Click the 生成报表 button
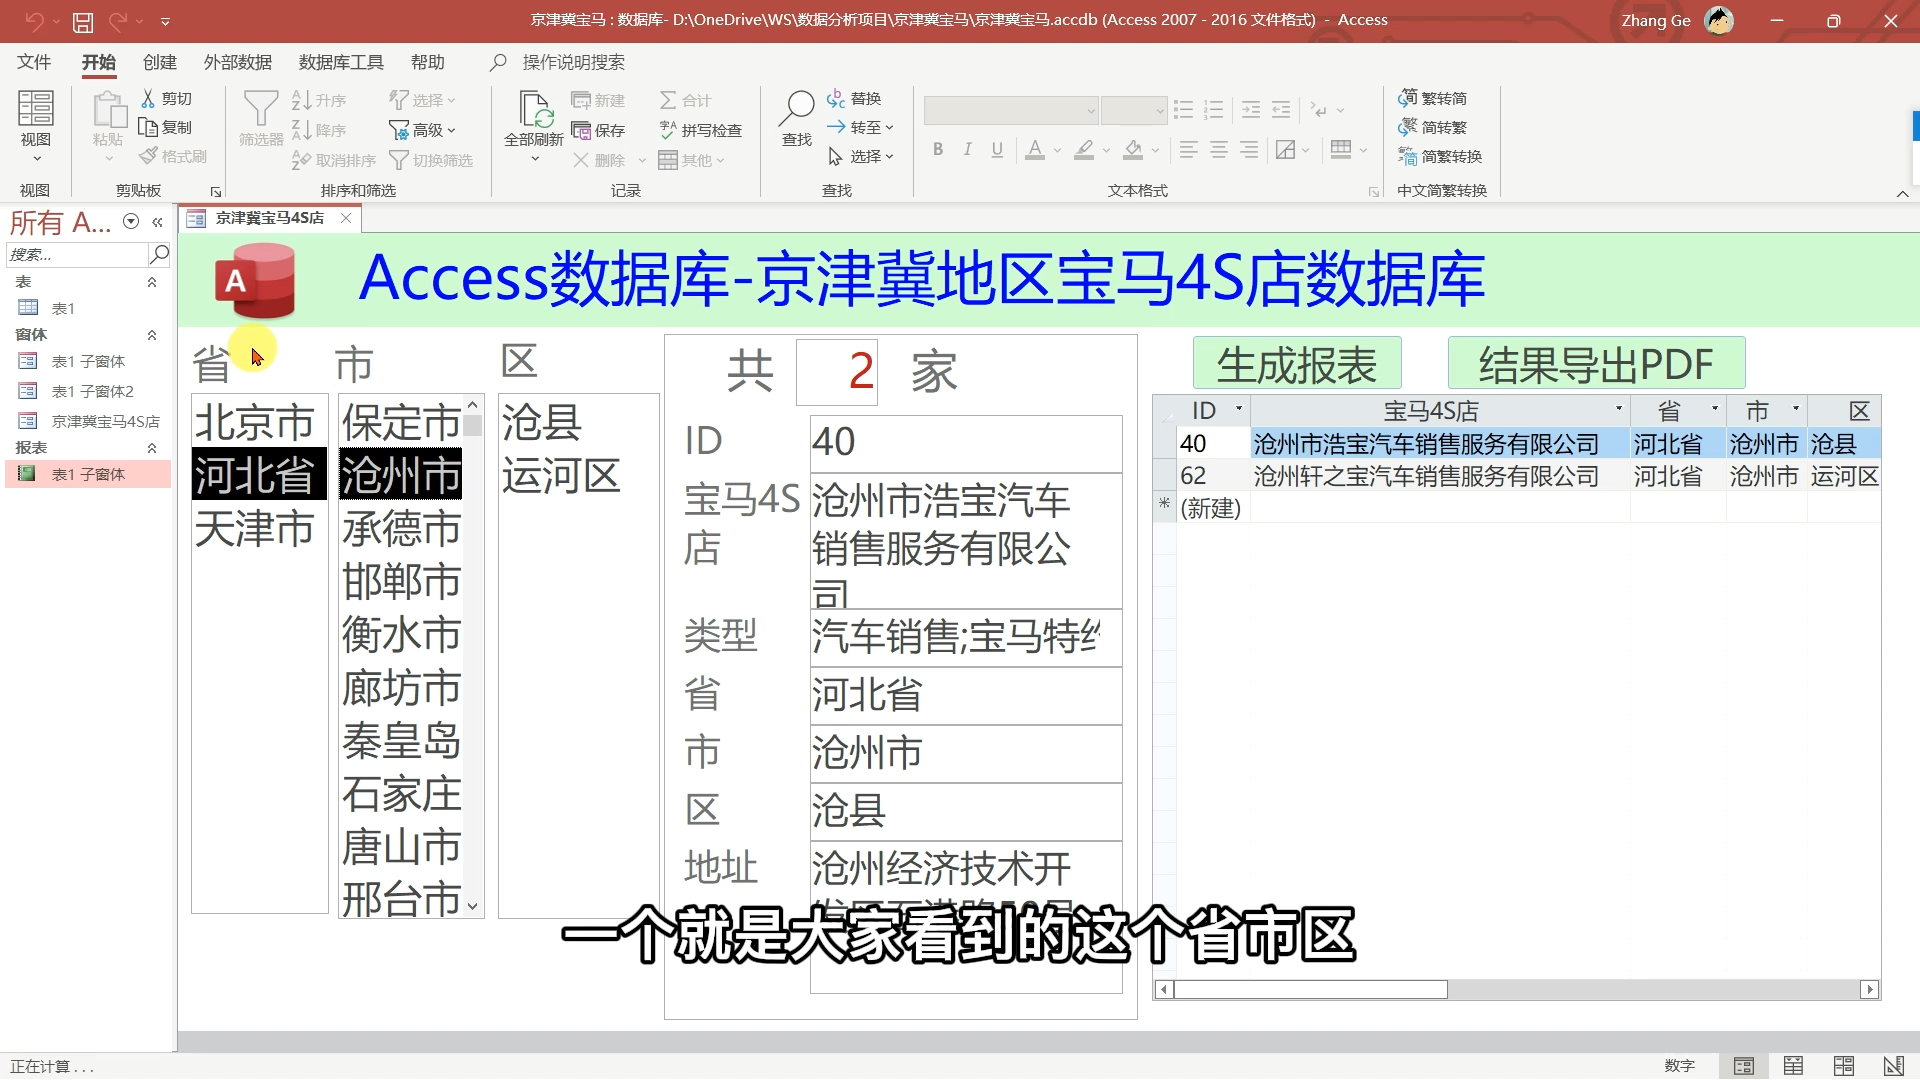Image resolution: width=1920 pixels, height=1080 pixels. pos(1297,363)
